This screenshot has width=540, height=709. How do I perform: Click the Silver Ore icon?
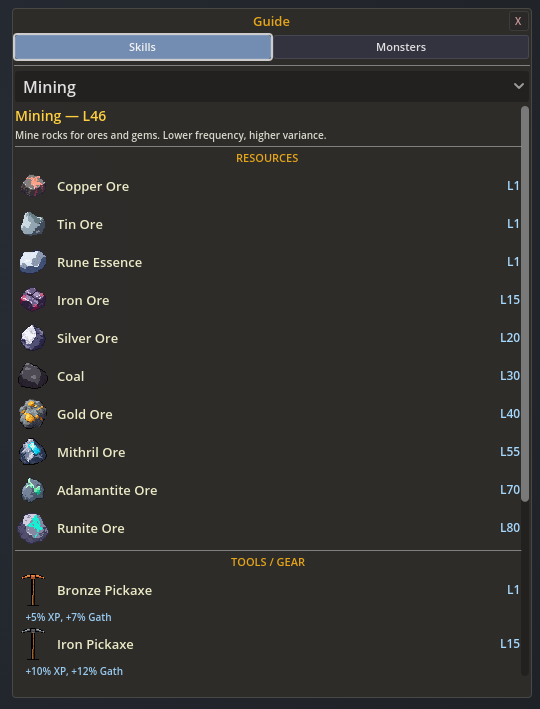point(33,338)
